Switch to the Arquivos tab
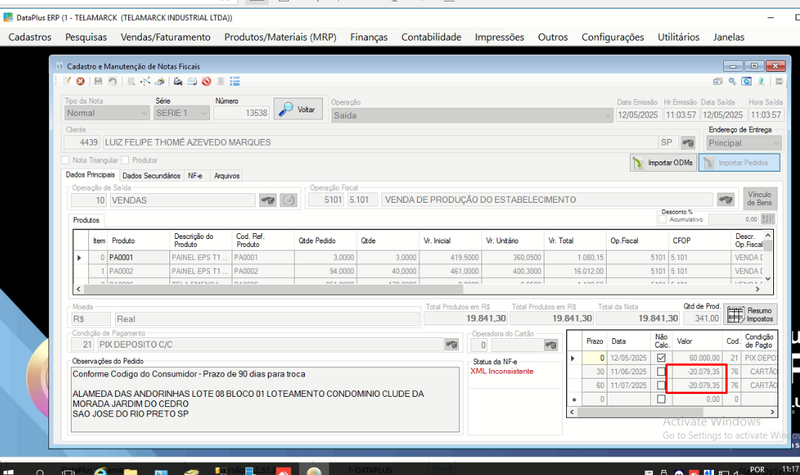 [227, 176]
